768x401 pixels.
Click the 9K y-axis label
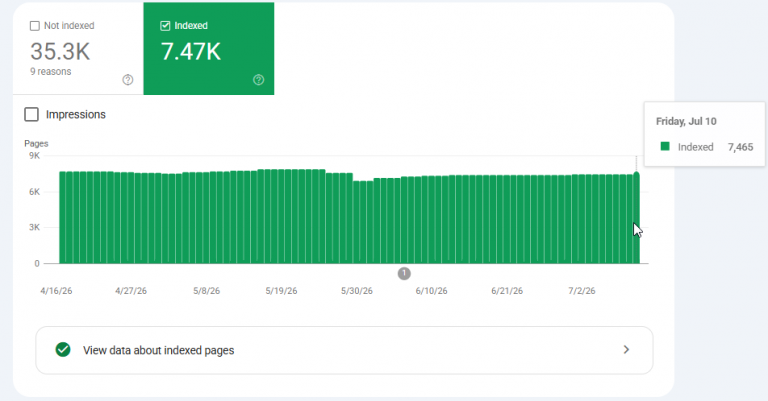tap(34, 156)
